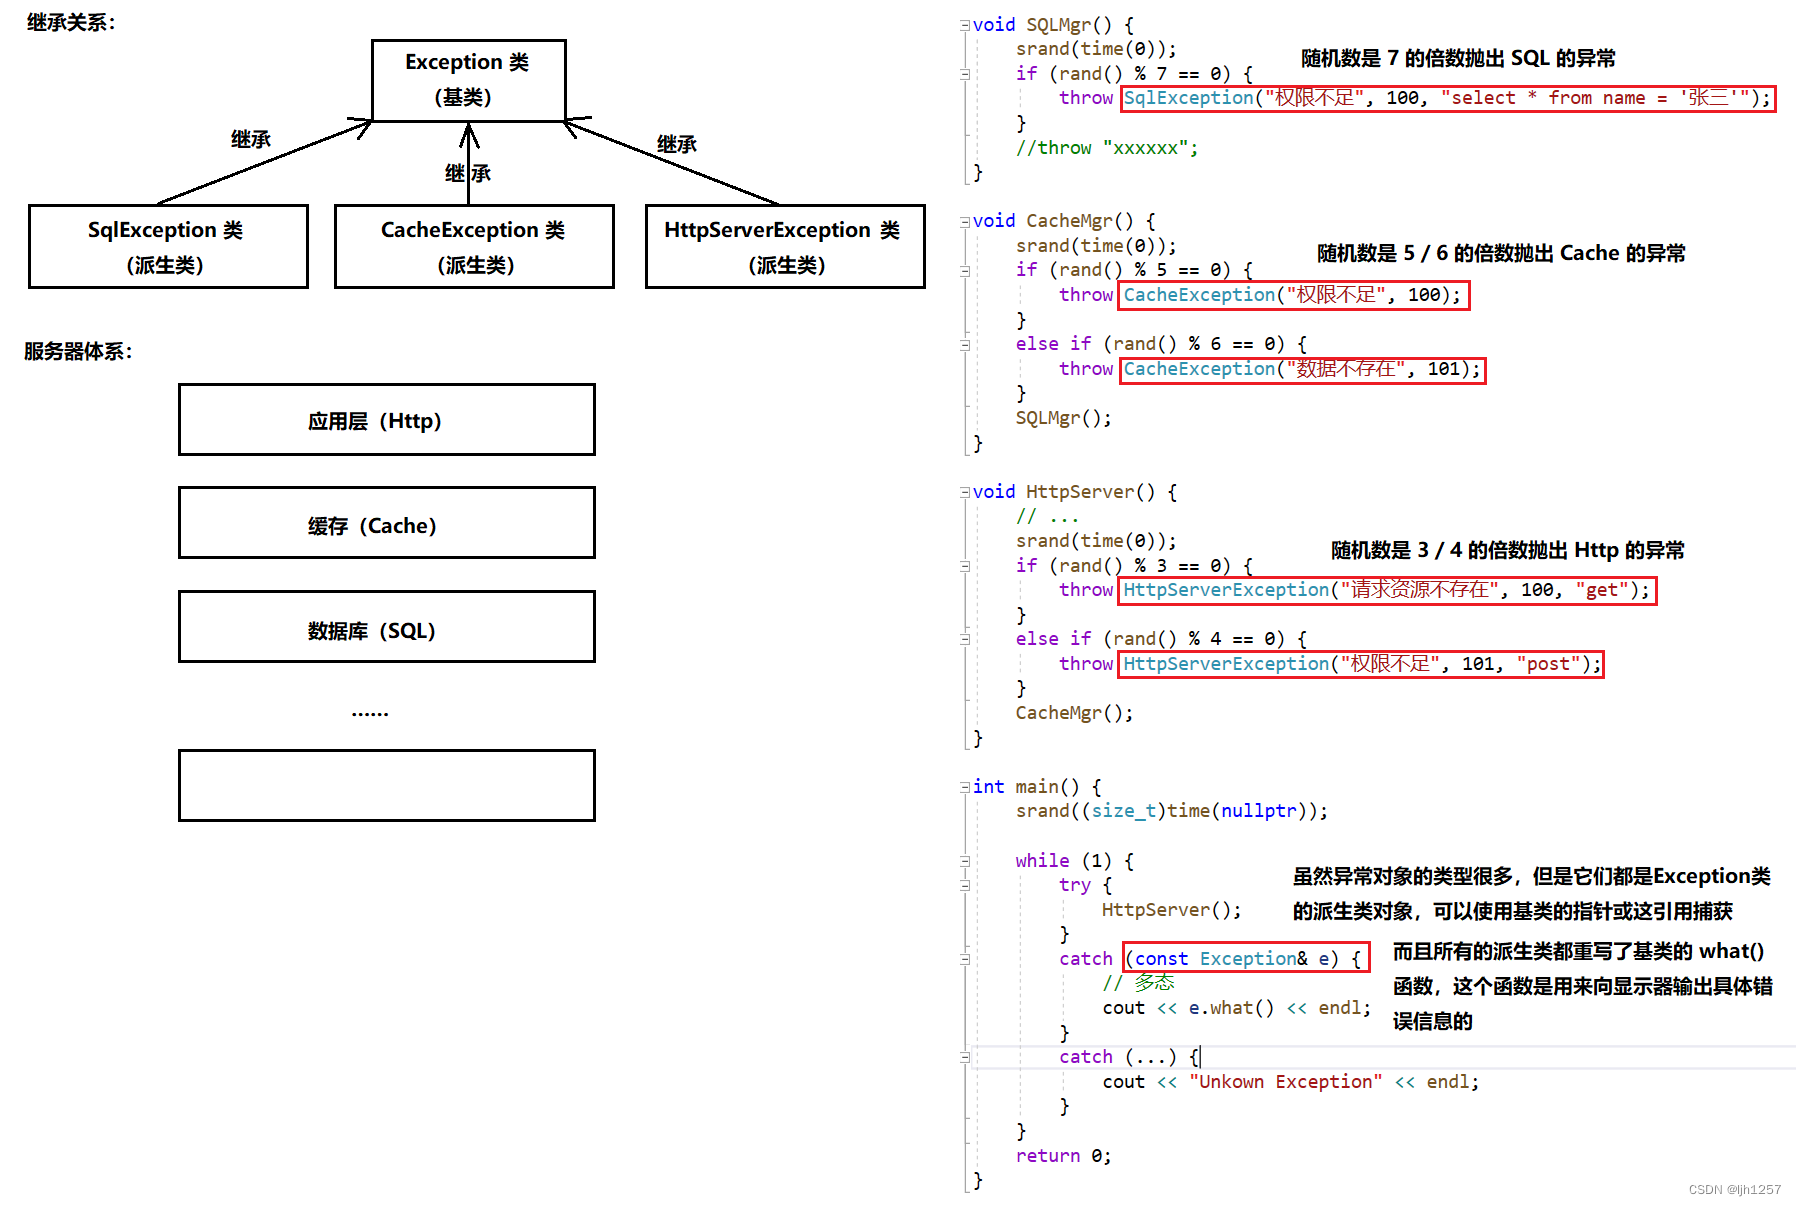Click the 'else if (rand() % 4 == 0)' line

(1161, 639)
